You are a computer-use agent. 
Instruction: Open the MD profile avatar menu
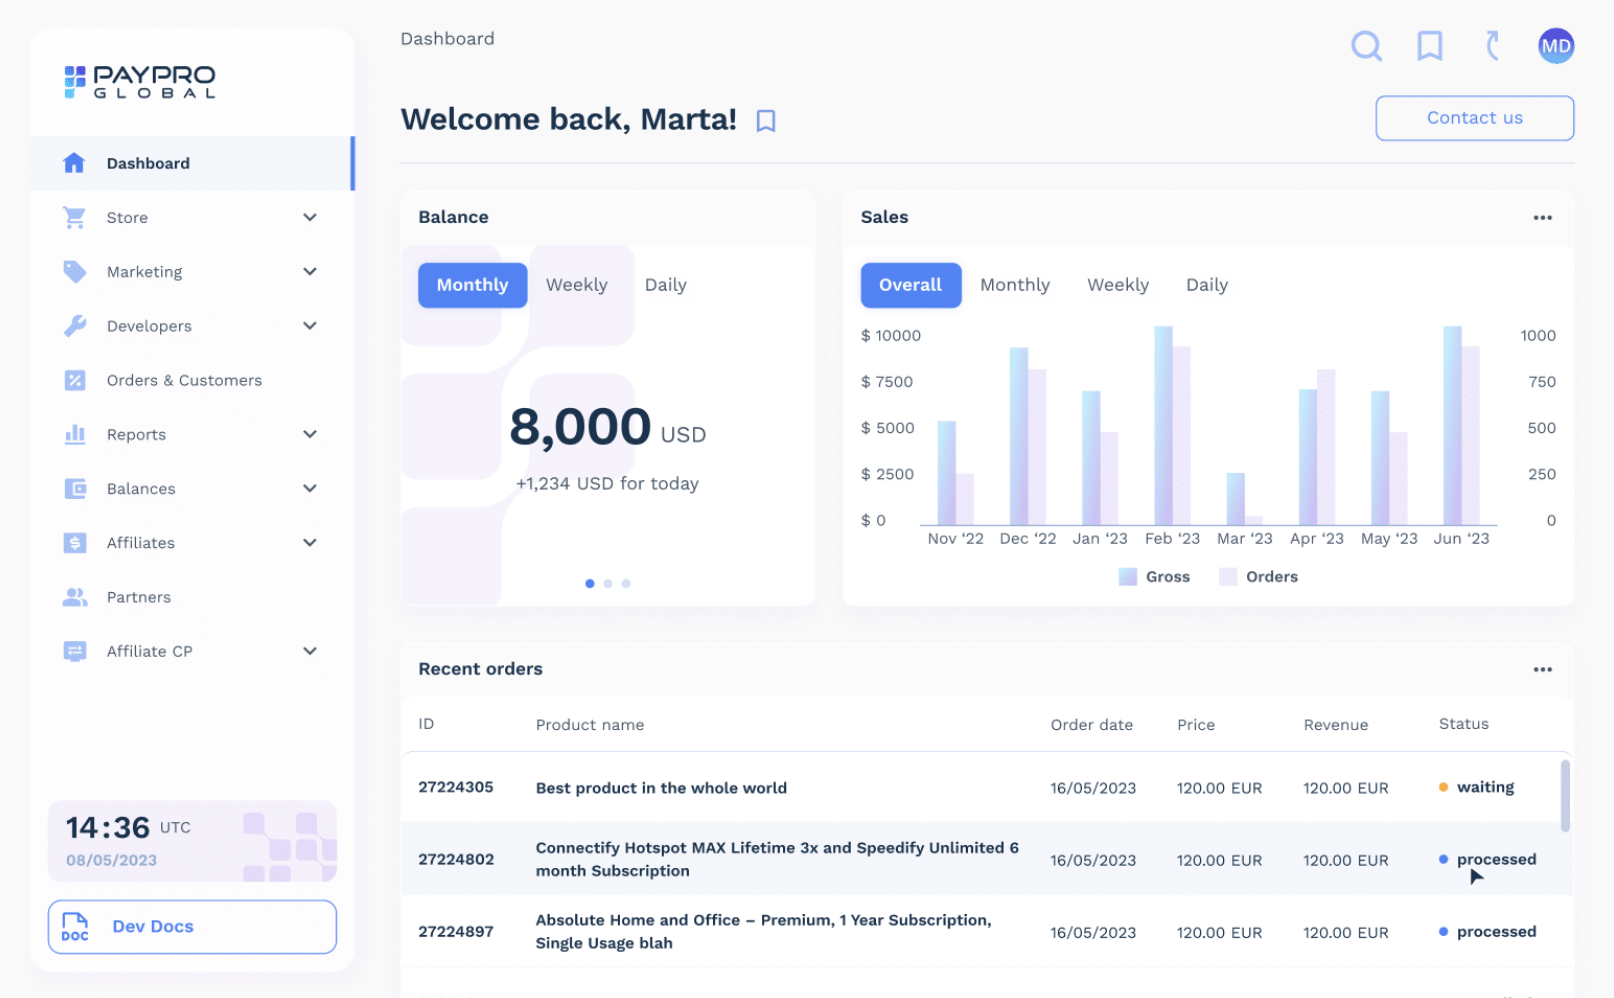pyautogui.click(x=1556, y=46)
